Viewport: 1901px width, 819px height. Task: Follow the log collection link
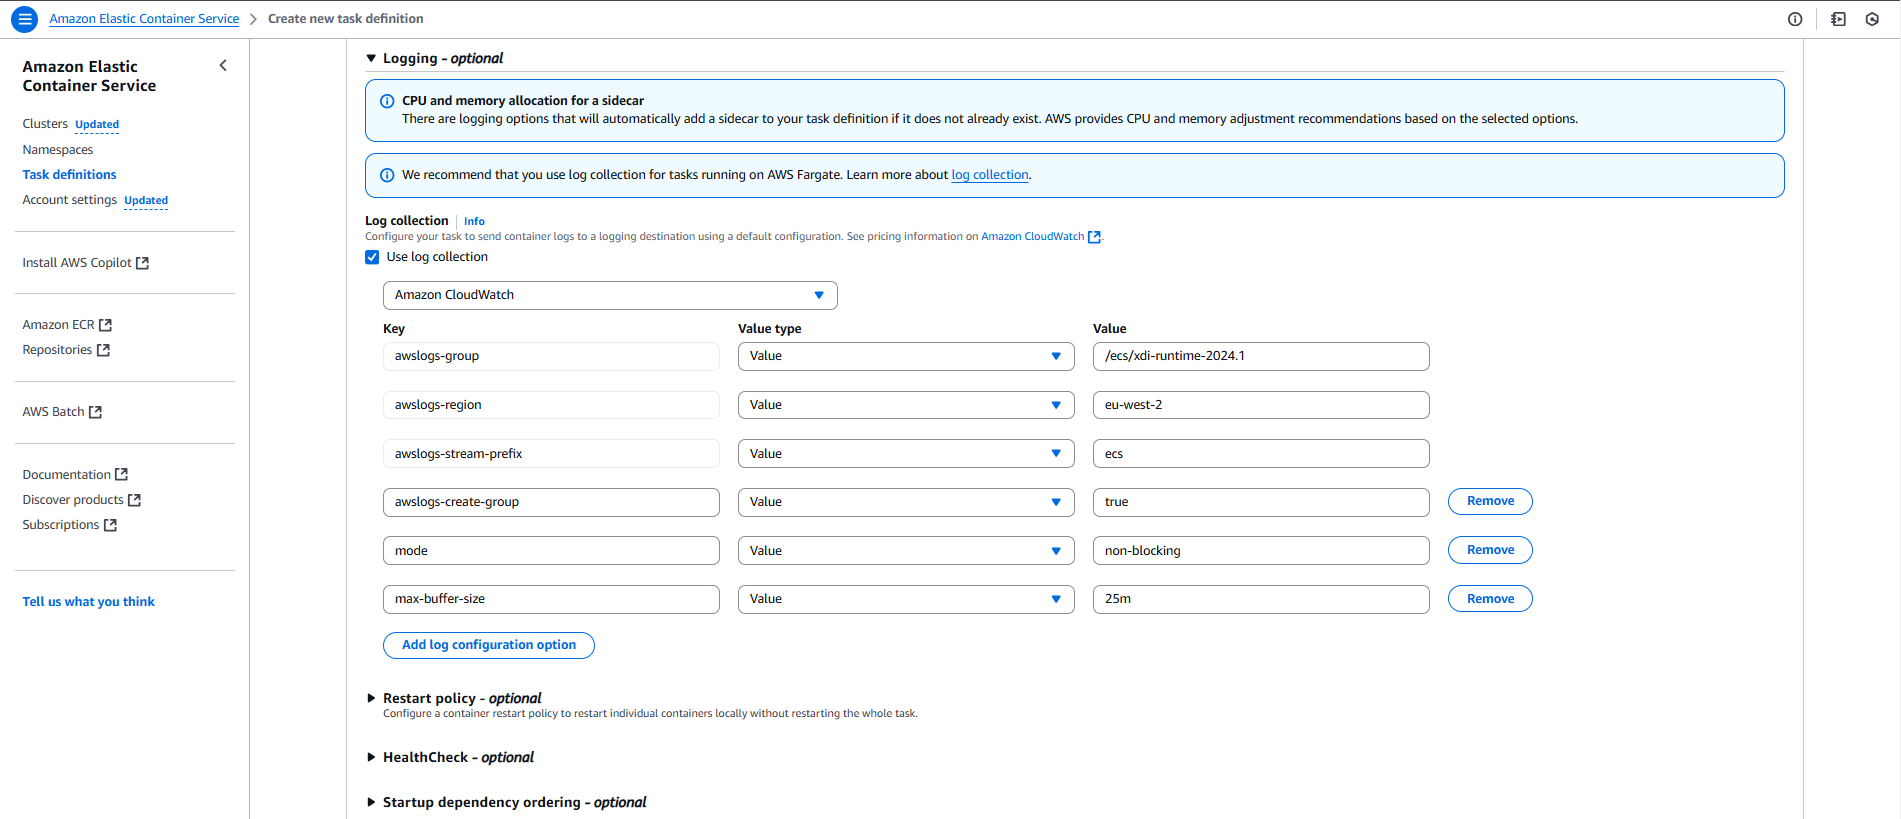[990, 175]
